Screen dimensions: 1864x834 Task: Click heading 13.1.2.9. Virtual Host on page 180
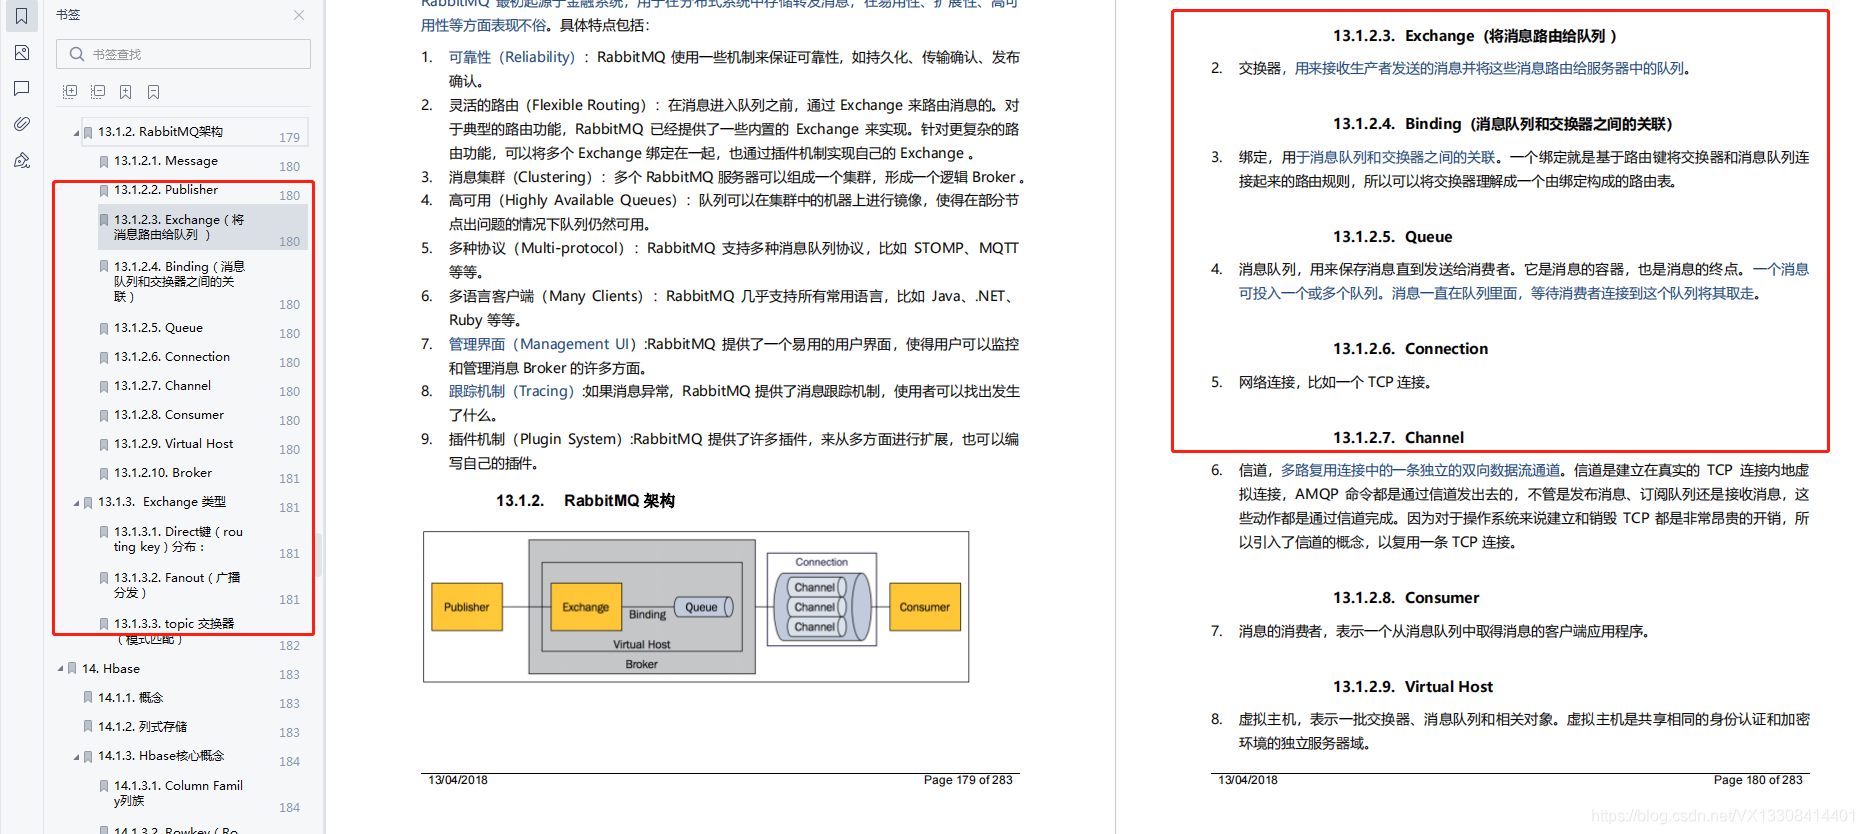click(1413, 687)
